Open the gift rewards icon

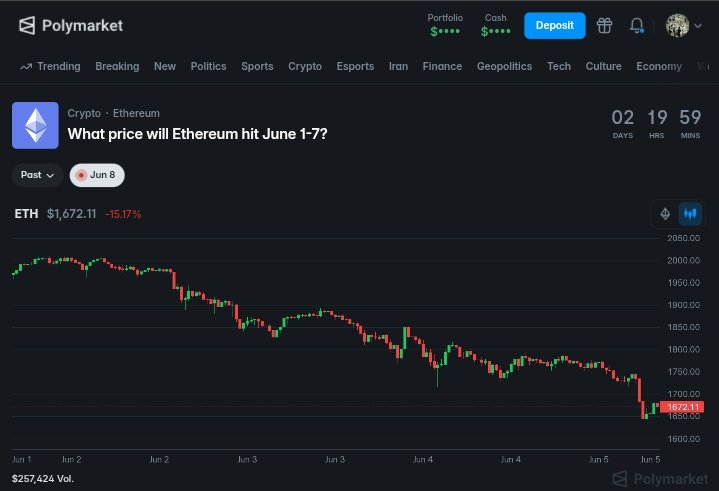pos(604,26)
